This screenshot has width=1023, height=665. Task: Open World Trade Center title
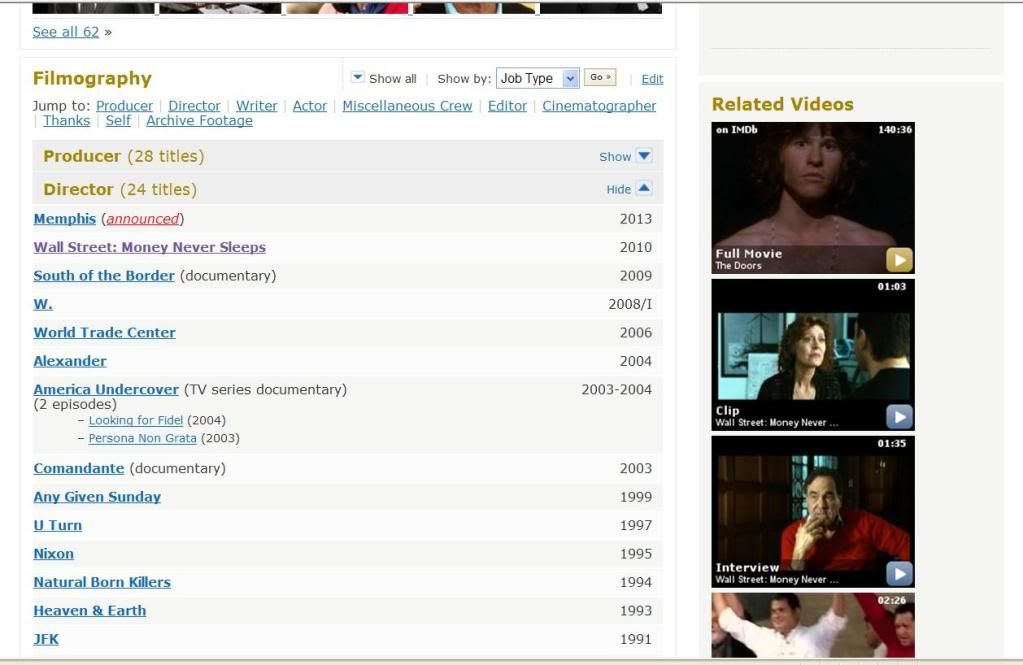(104, 333)
